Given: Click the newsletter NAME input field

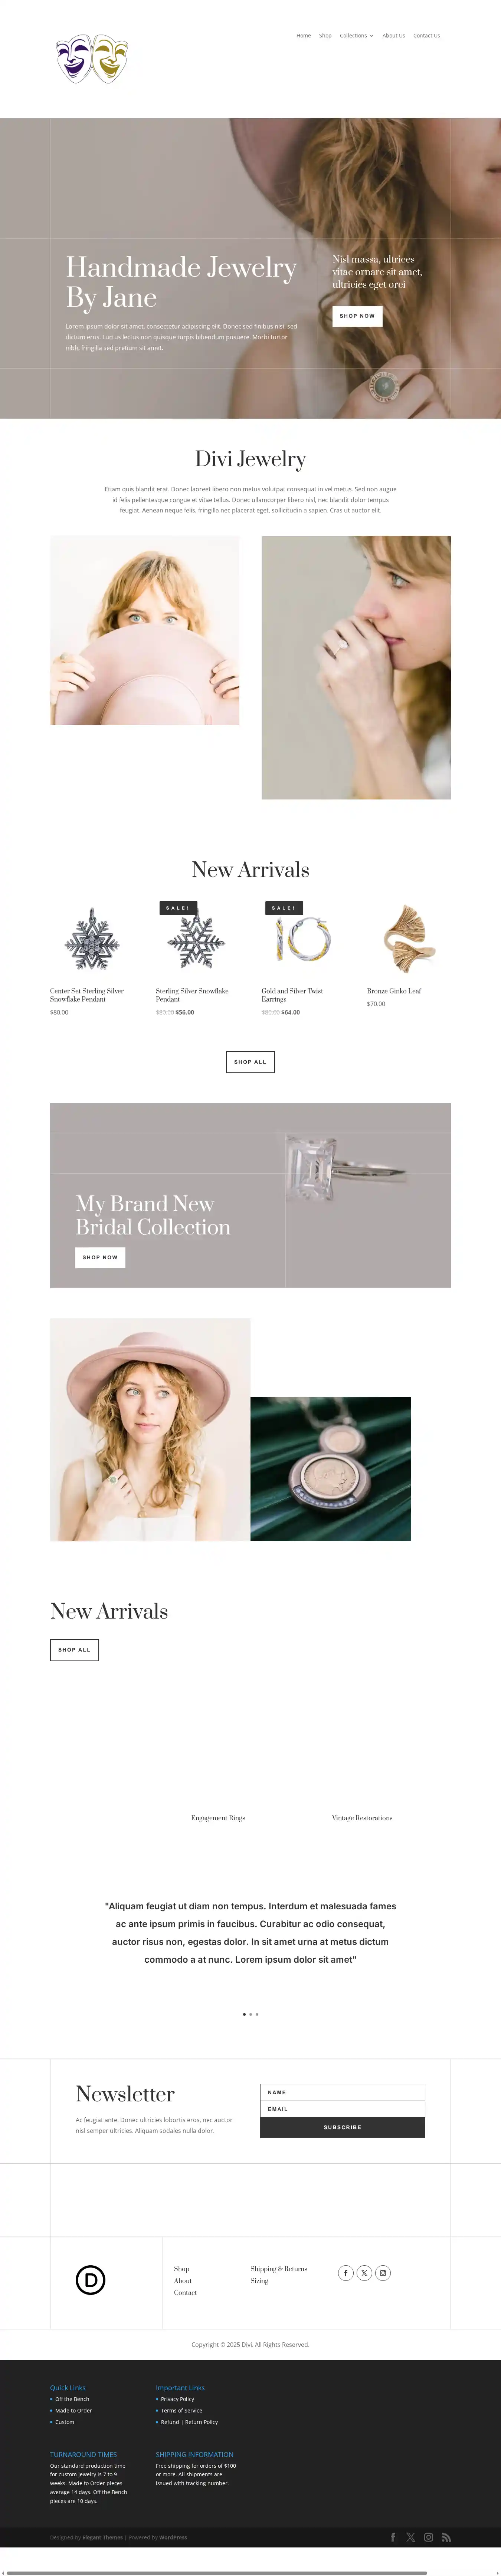Looking at the screenshot, I should 342,2092.
